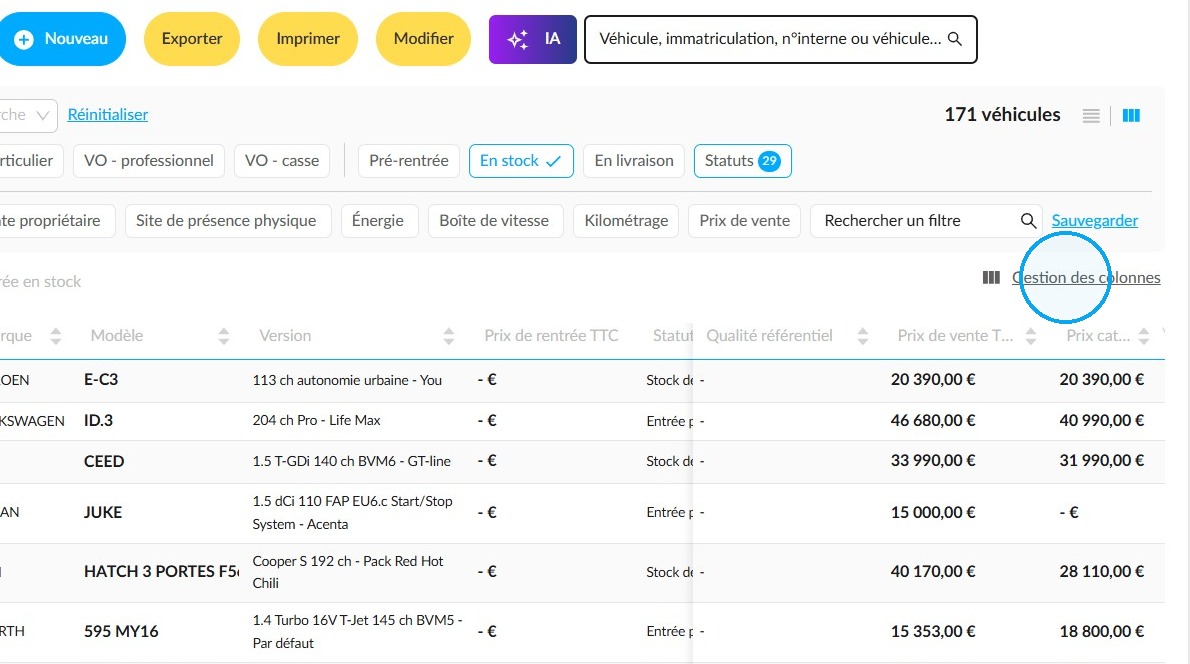The height and width of the screenshot is (664, 1190).
Task: Click the Réinitialiser link
Action: [108, 115]
